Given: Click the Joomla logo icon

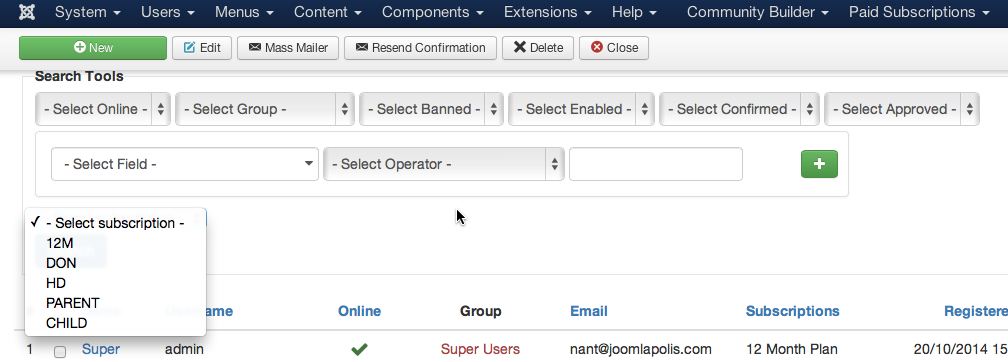Looking at the screenshot, I should (26, 12).
